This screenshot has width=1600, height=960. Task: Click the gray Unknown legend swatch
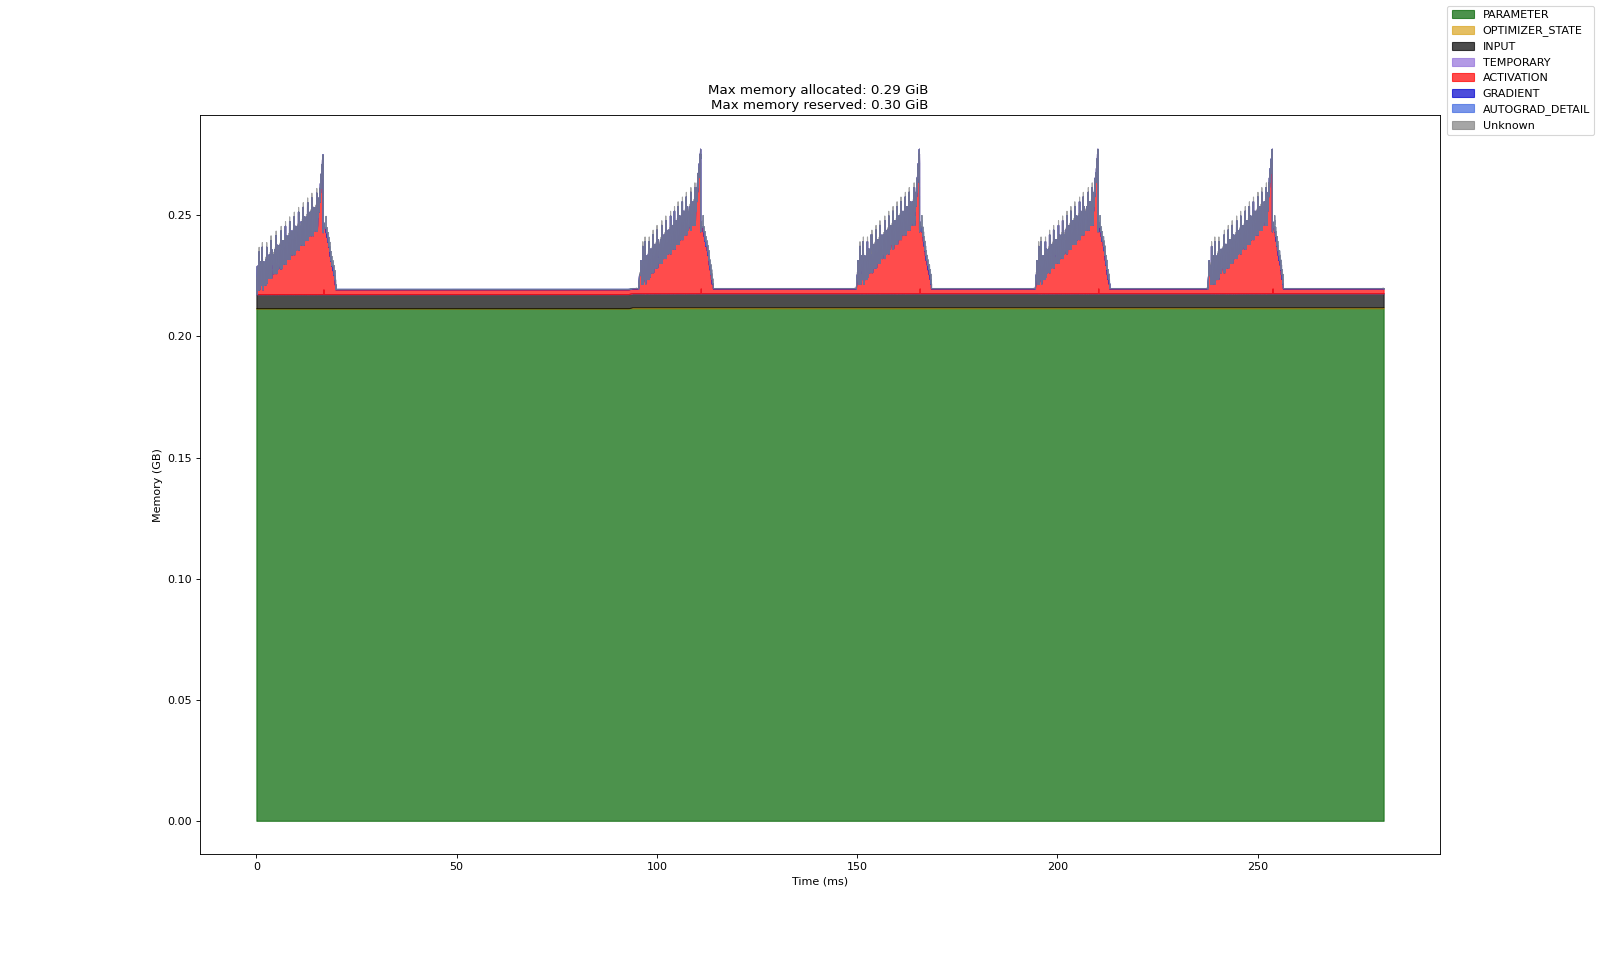[x=1463, y=126]
